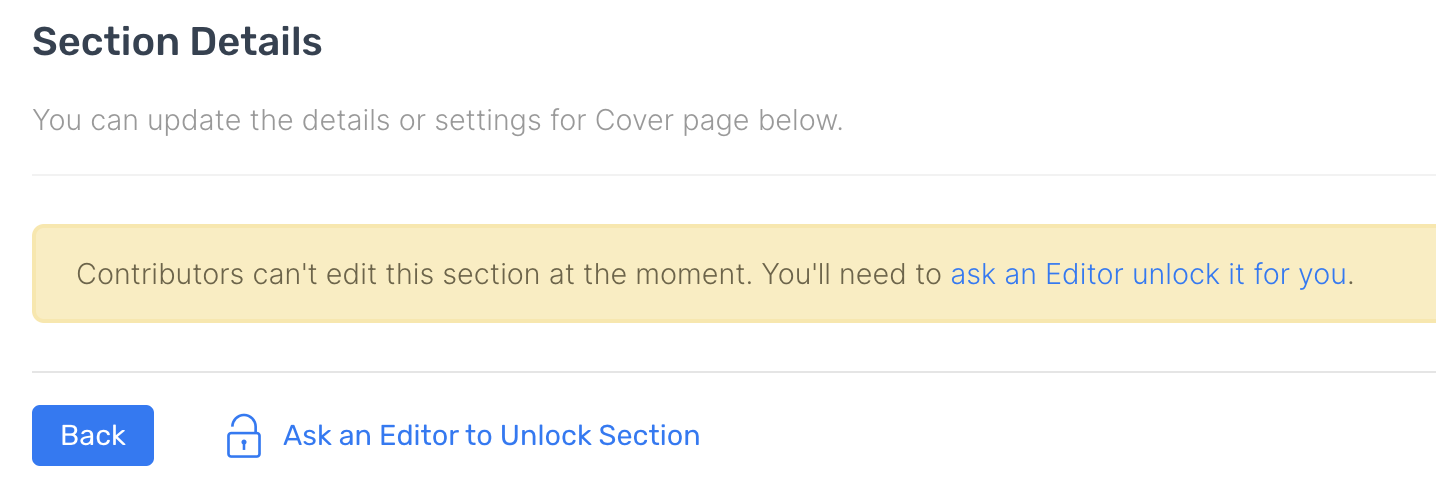The image size is (1436, 492).
Task: Click the word 'Unlock' in the bottom link
Action: point(545,436)
